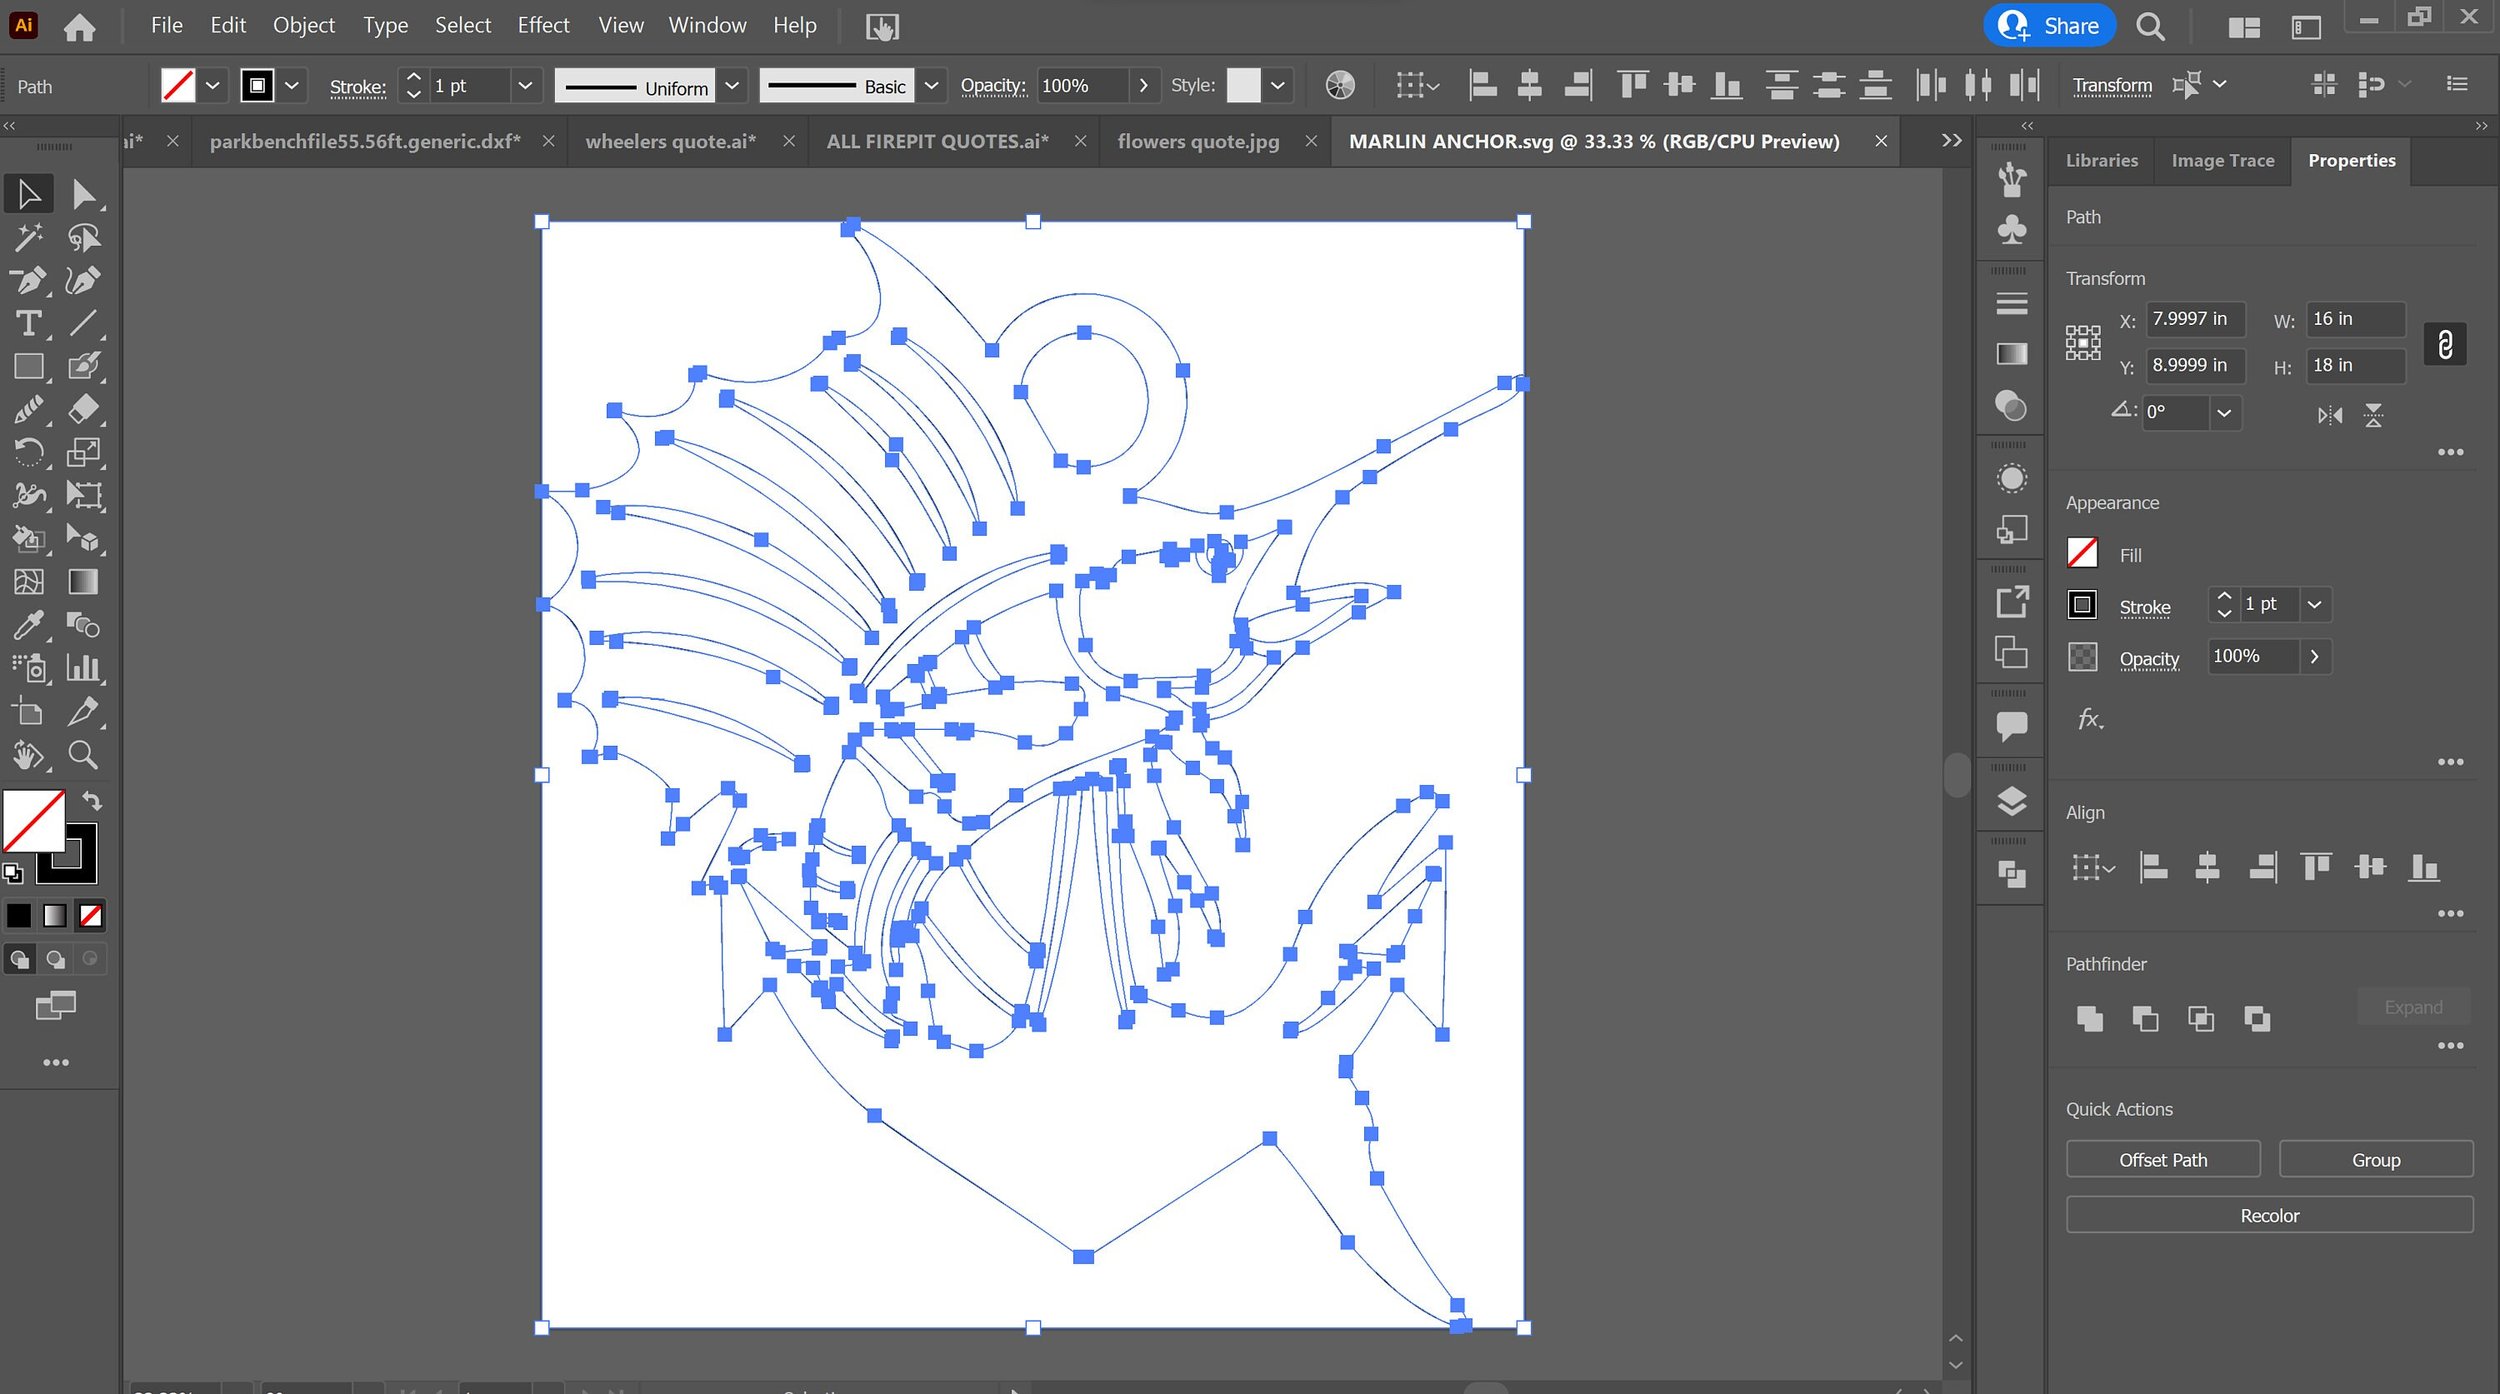Pick the Eyedropper tool
This screenshot has width=2500, height=1394.
click(28, 625)
